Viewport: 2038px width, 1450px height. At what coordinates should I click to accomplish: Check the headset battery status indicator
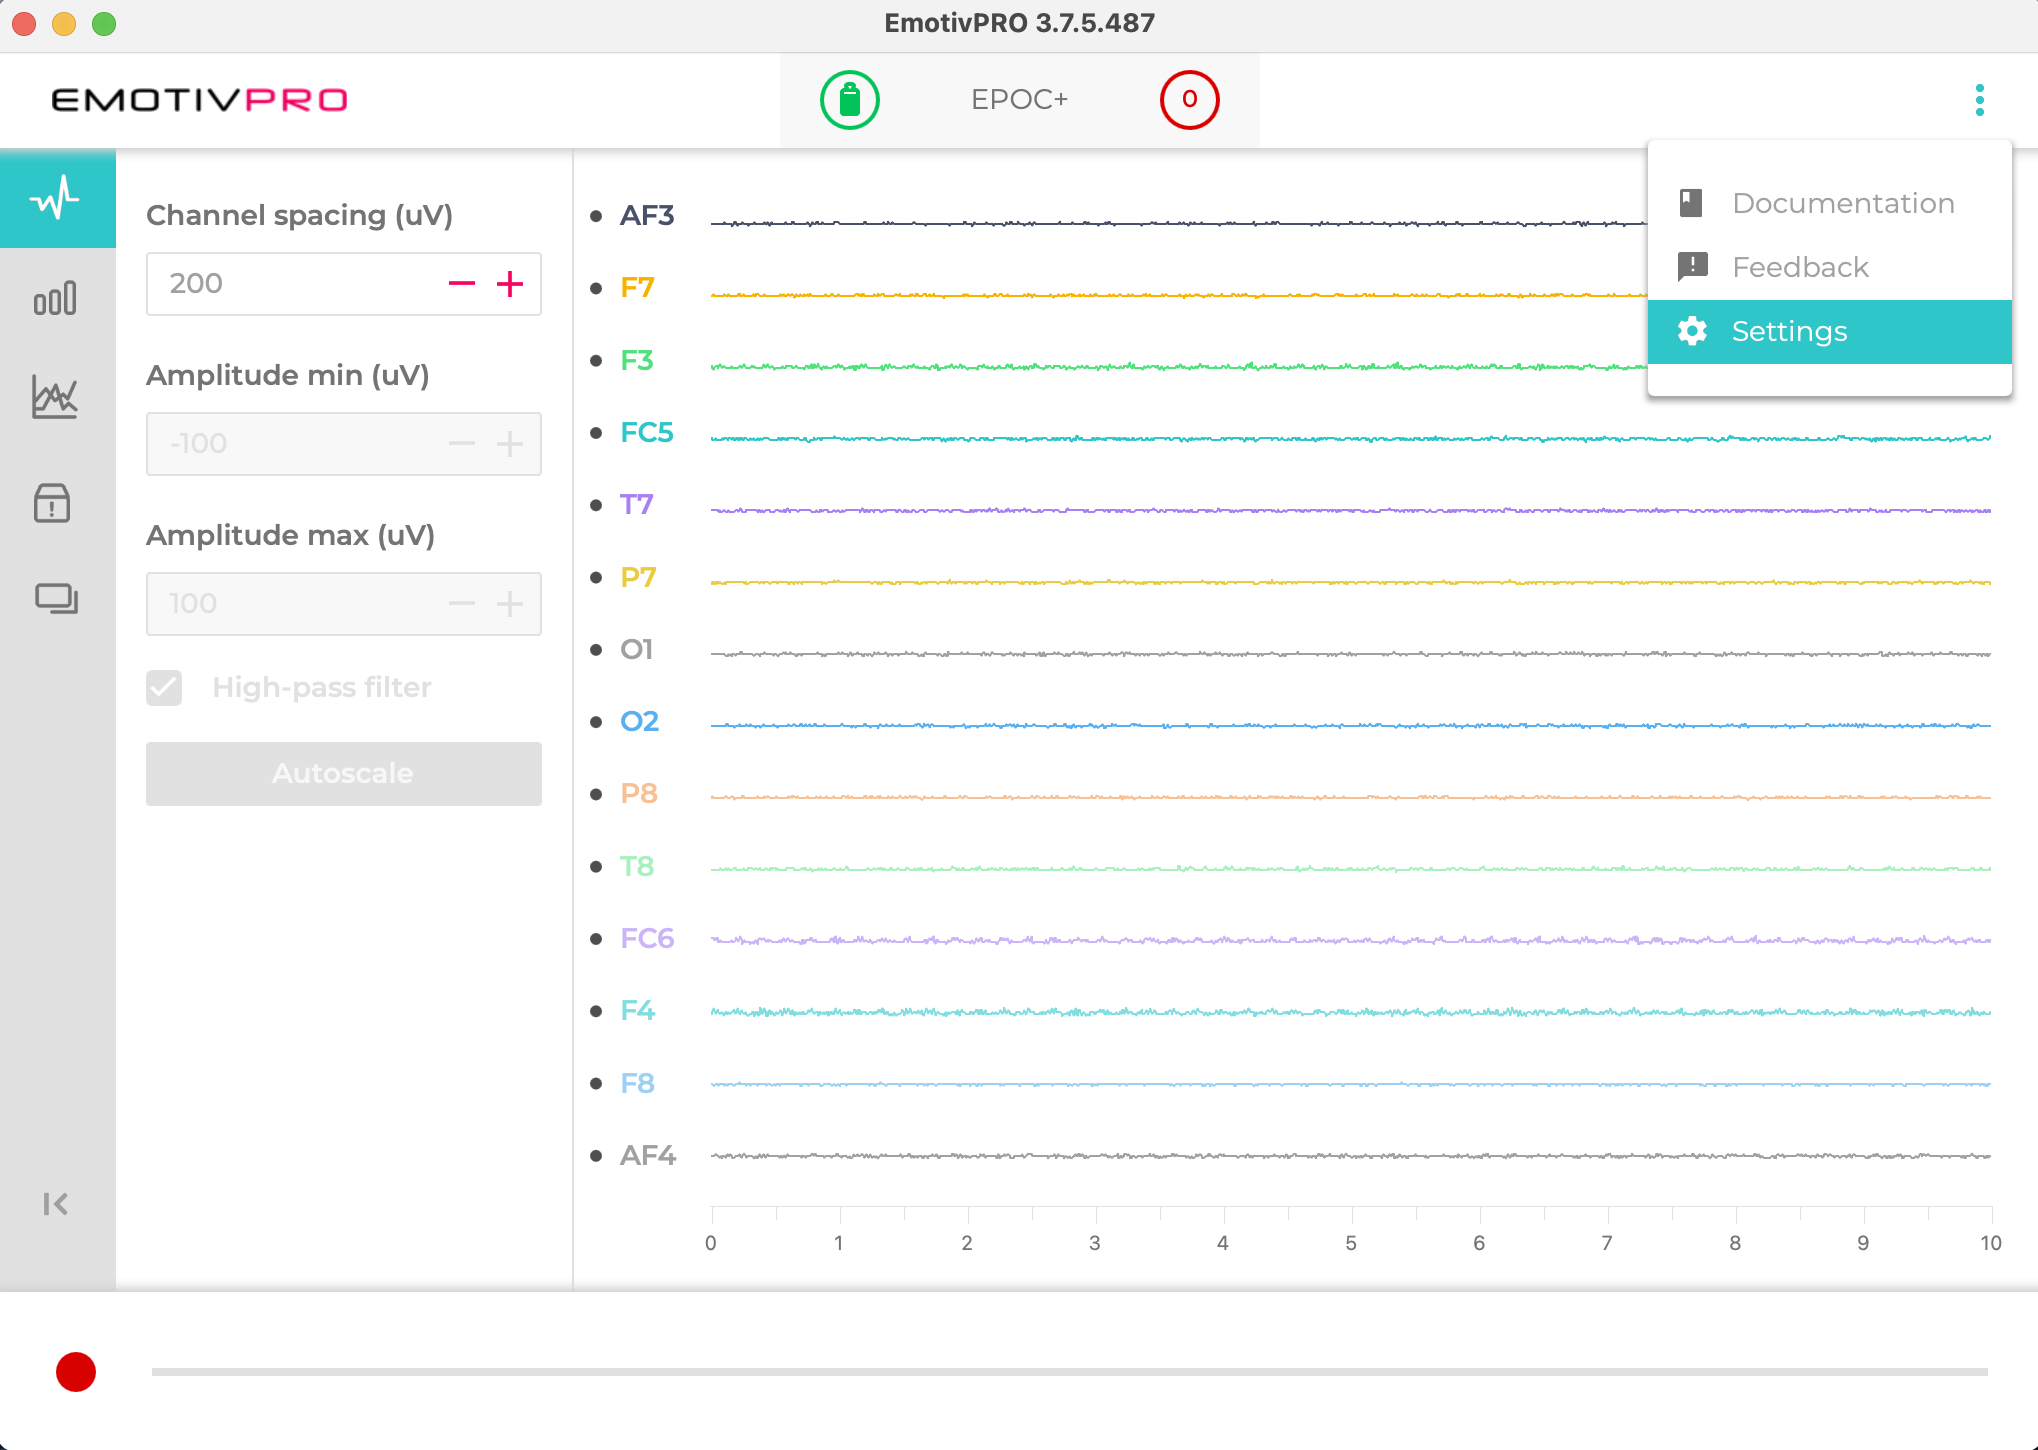coord(849,100)
